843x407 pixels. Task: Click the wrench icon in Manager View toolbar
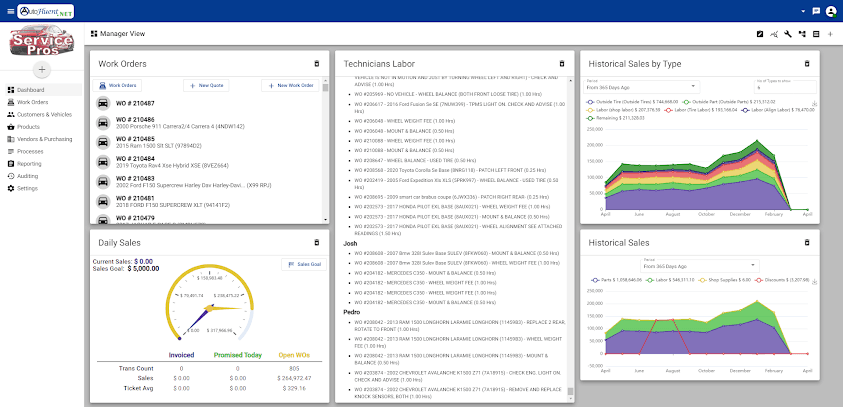(x=788, y=34)
